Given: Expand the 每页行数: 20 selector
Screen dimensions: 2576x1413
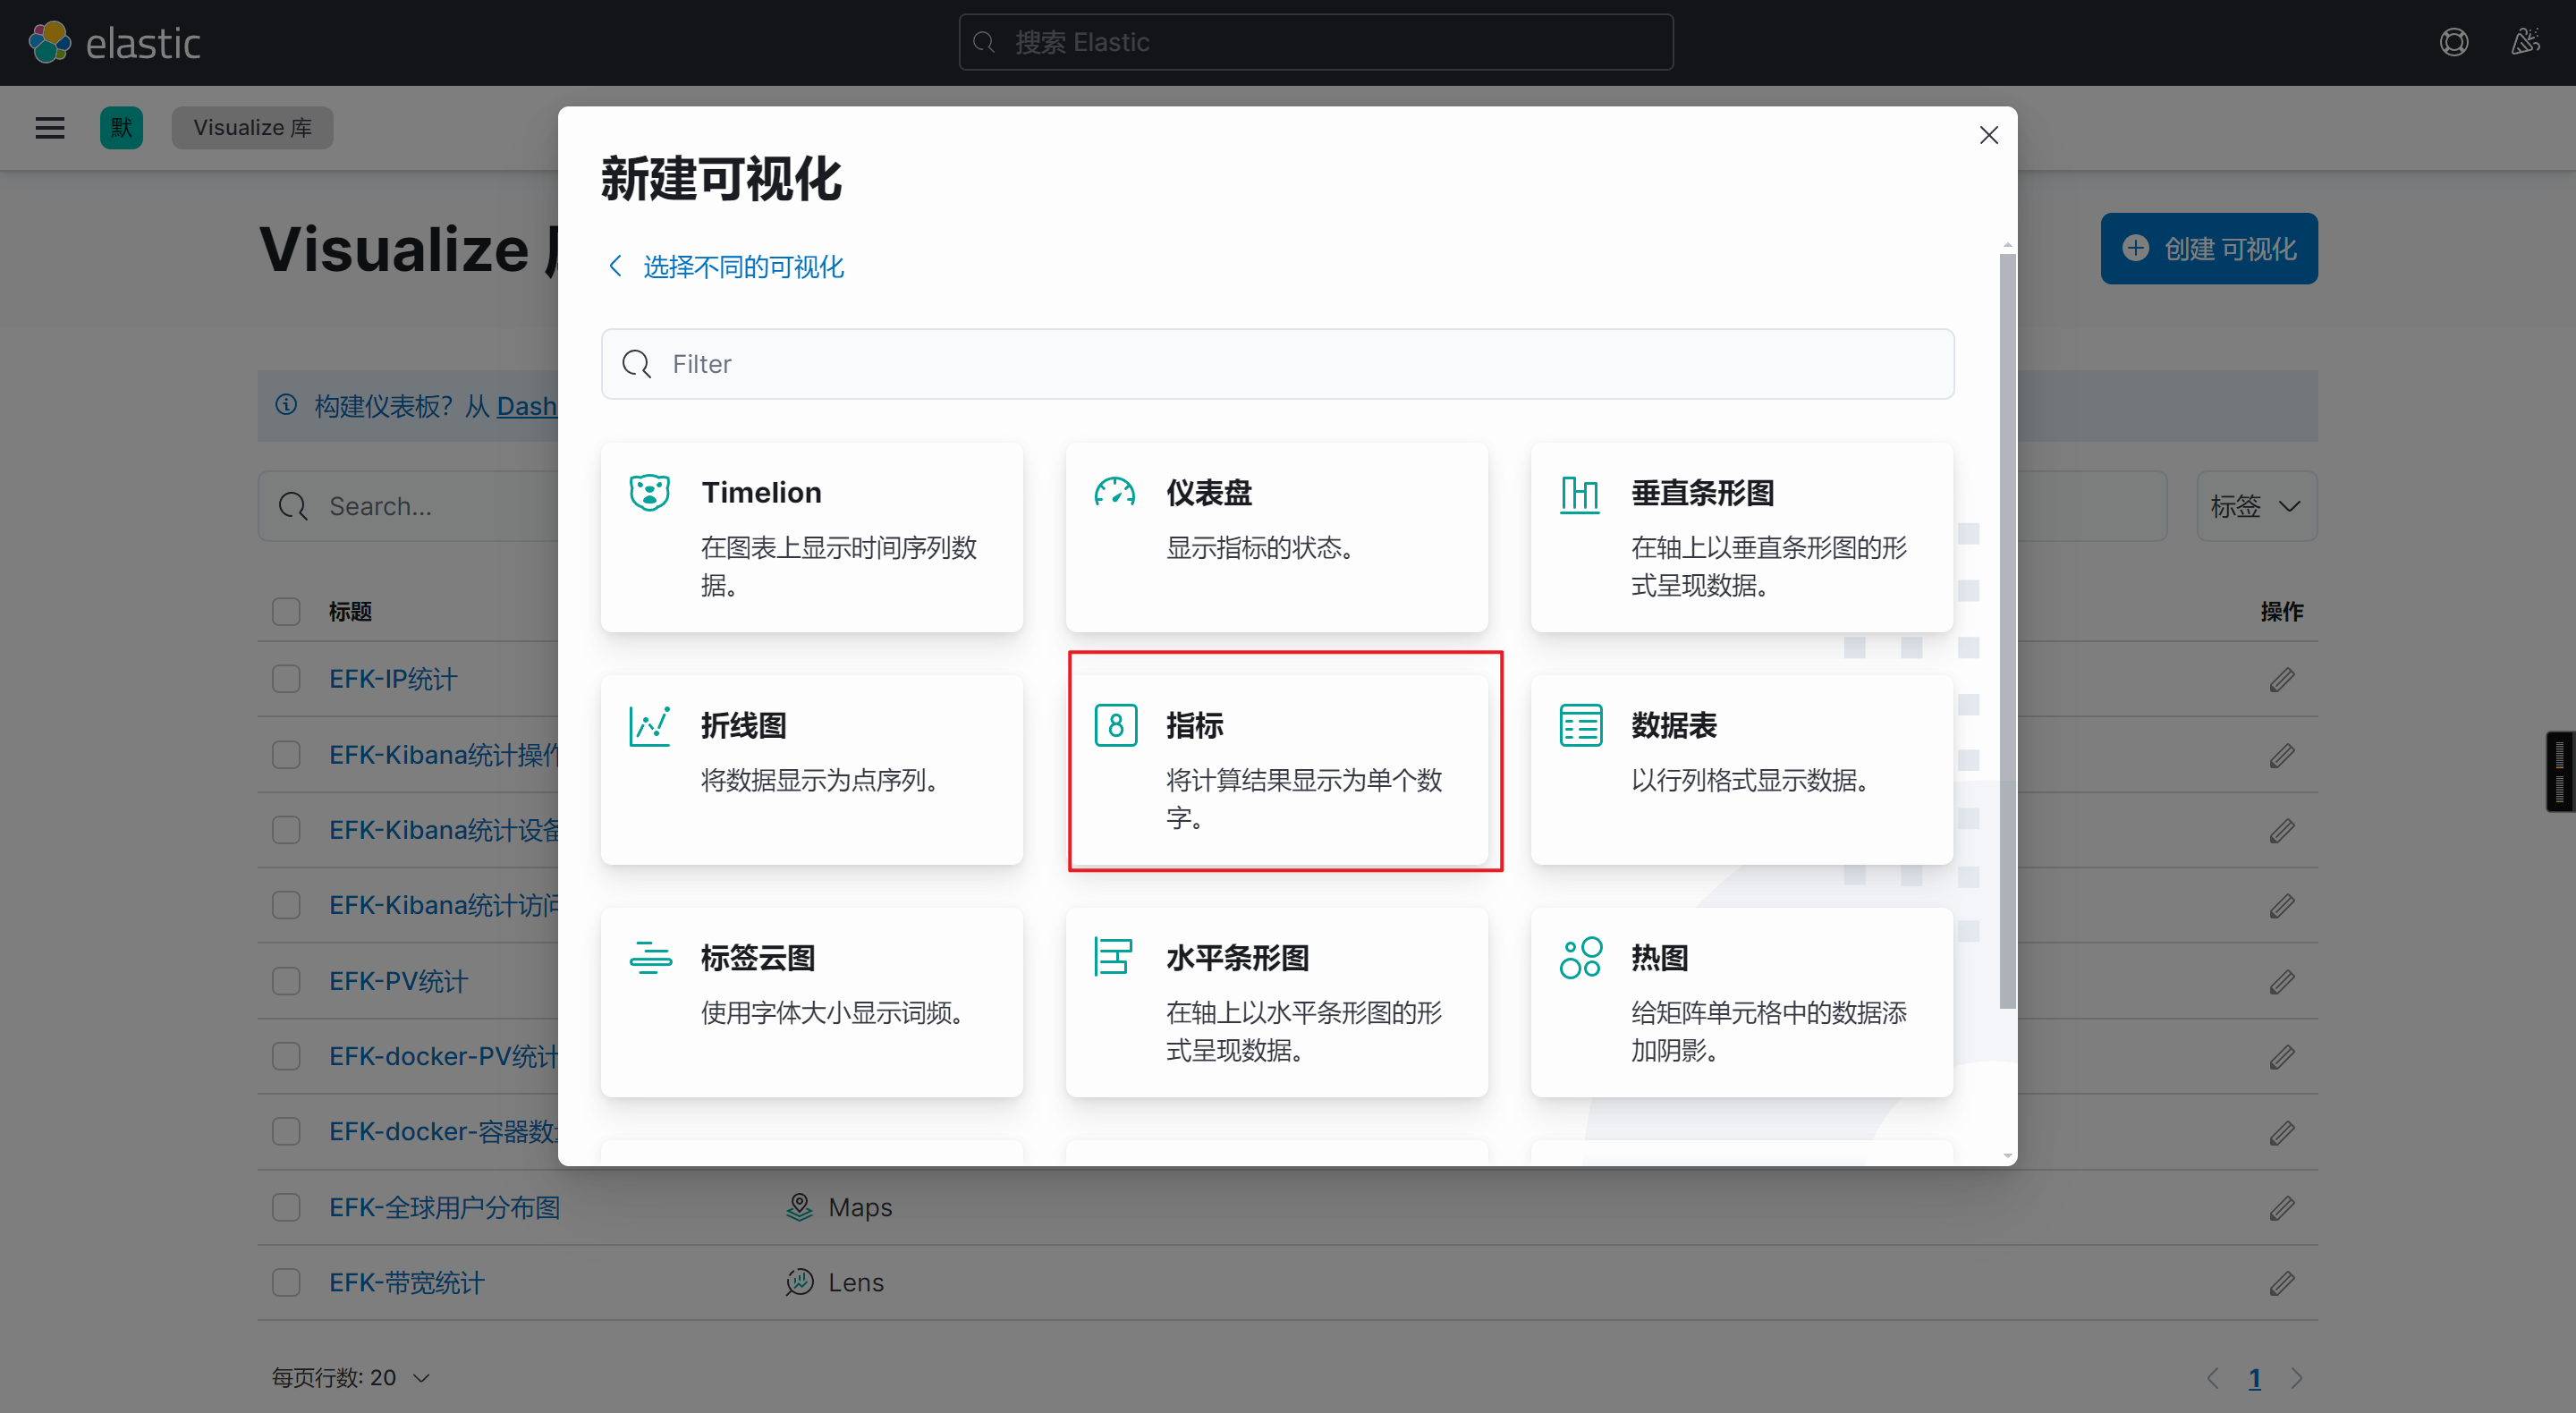Looking at the screenshot, I should (x=351, y=1378).
